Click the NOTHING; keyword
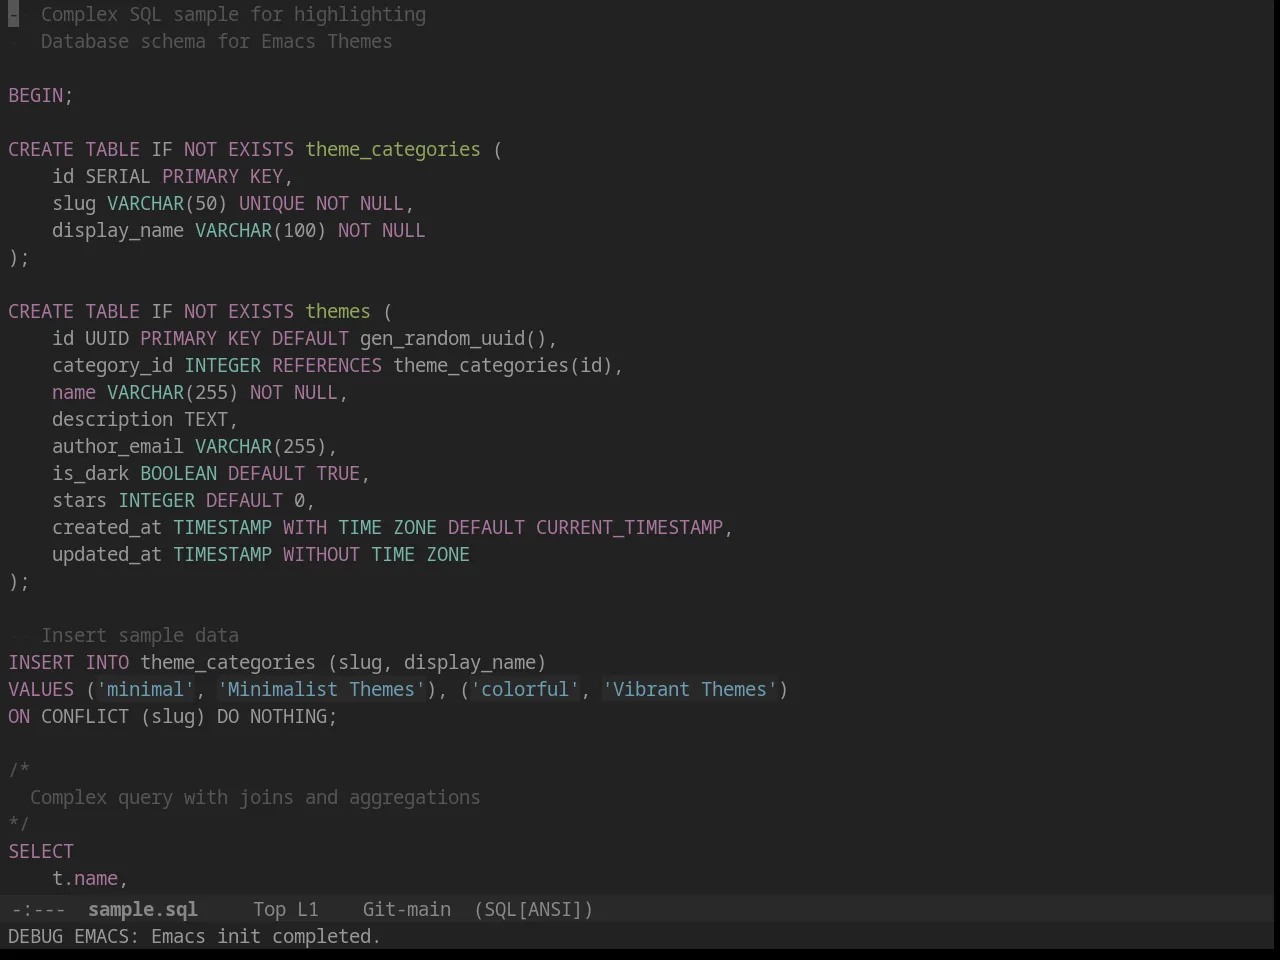The image size is (1280, 960). [x=294, y=717]
